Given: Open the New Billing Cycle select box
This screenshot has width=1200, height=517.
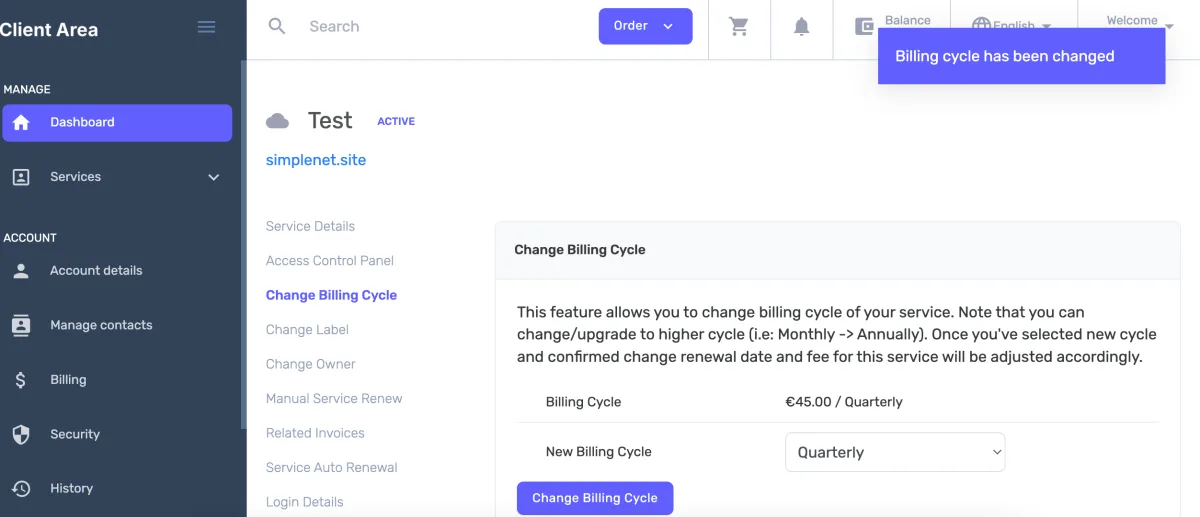Looking at the screenshot, I should point(895,452).
